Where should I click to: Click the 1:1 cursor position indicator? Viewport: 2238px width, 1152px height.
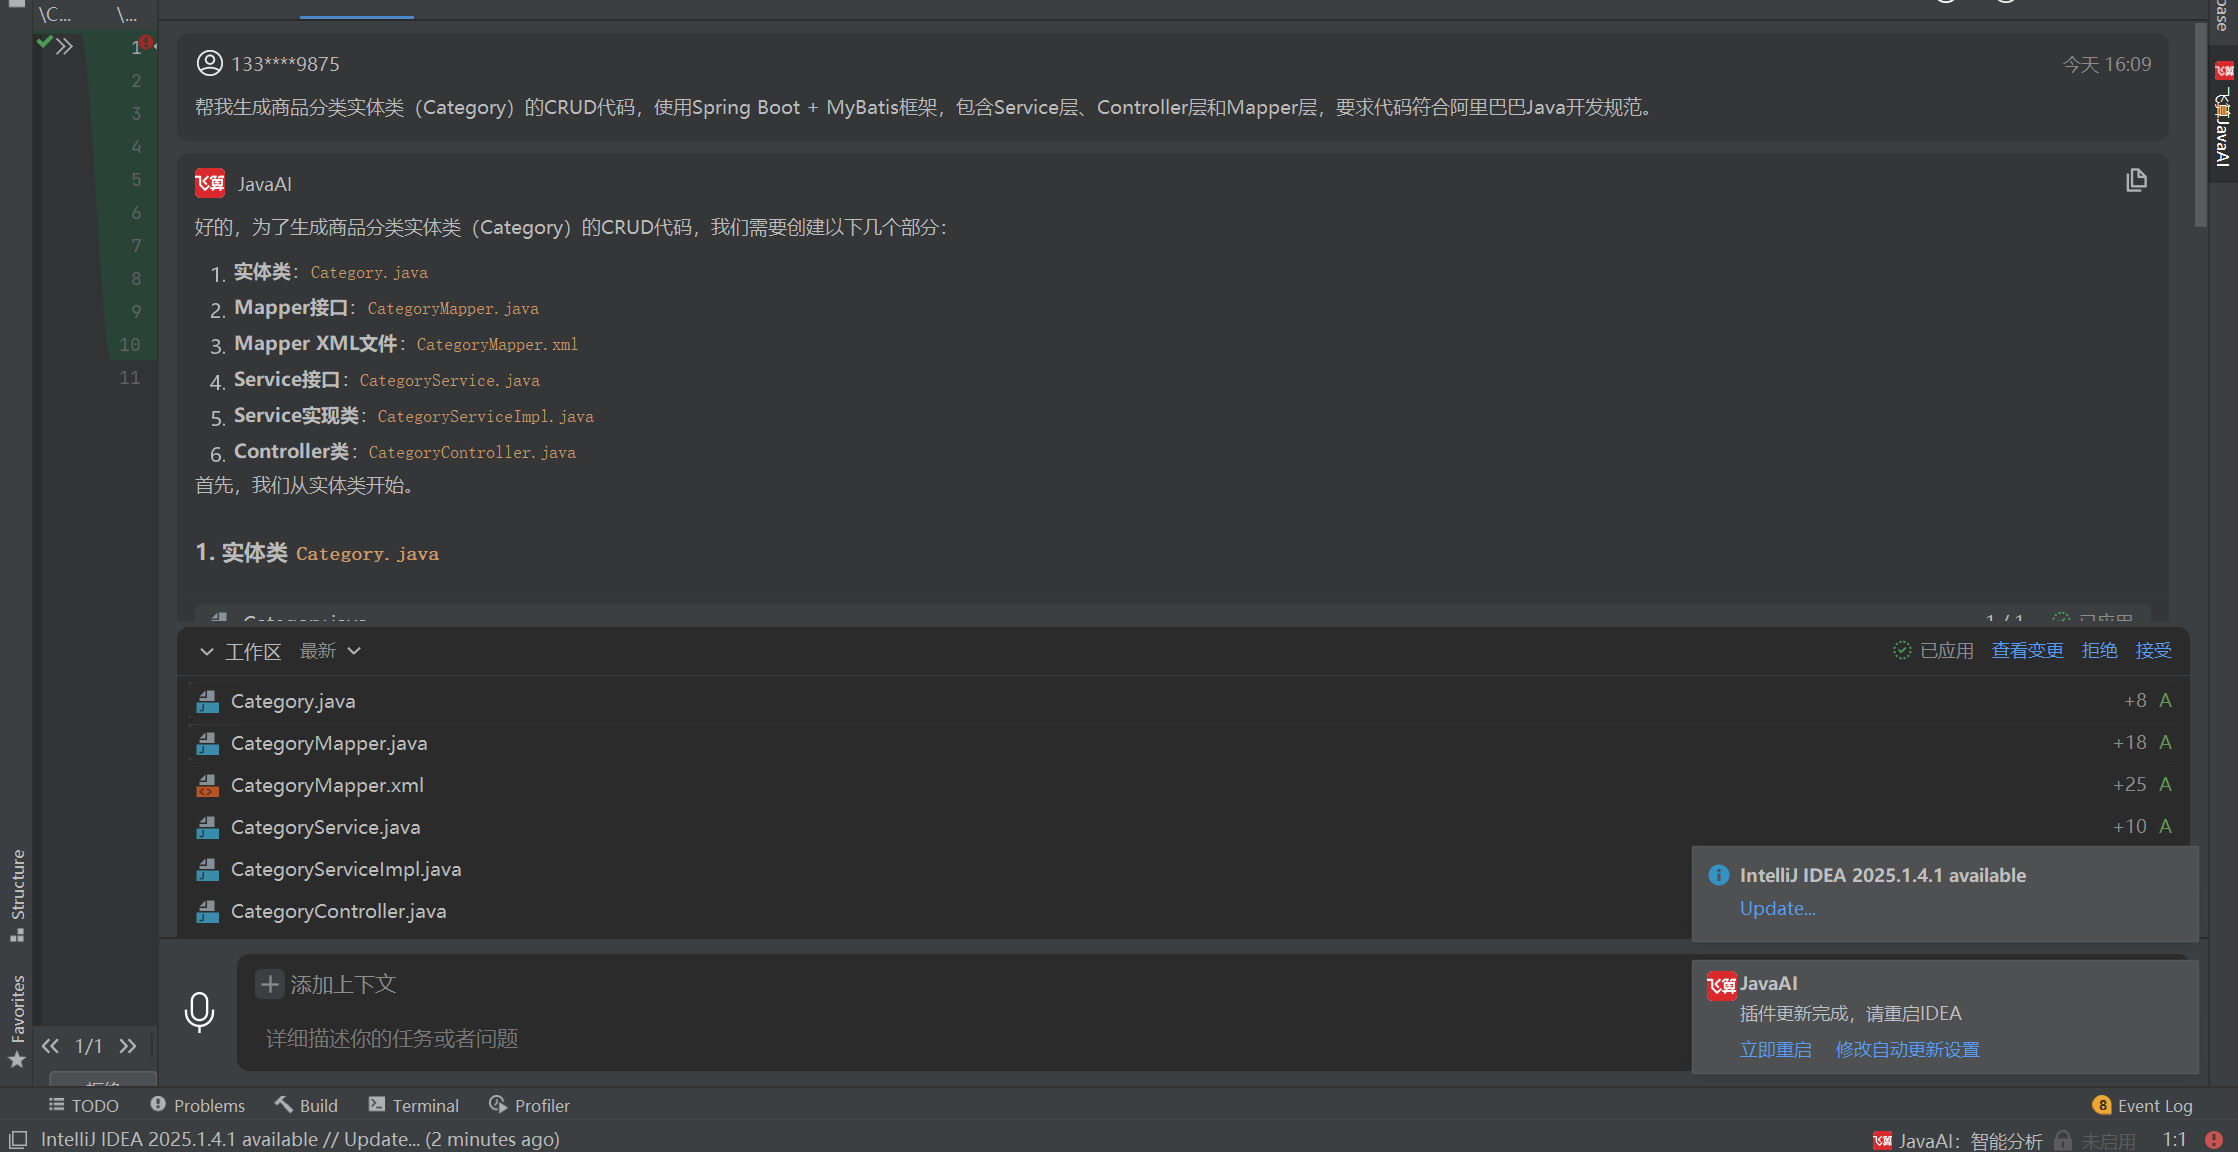[2174, 1140]
